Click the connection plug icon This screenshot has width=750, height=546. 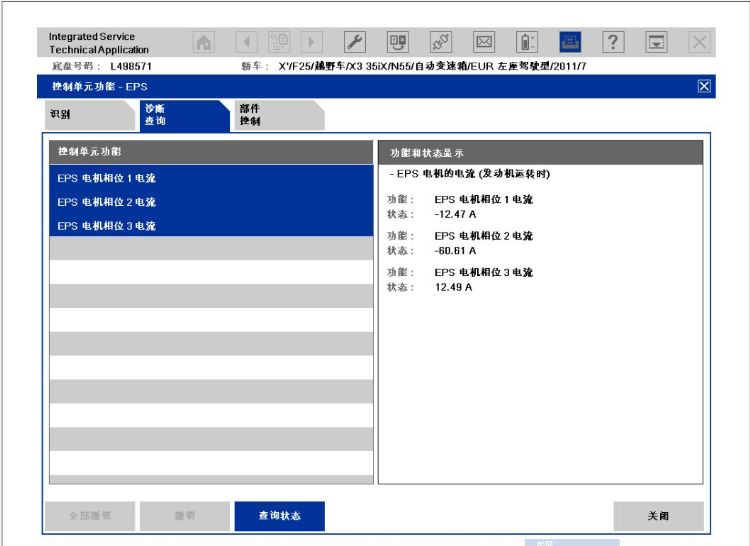pos(441,42)
